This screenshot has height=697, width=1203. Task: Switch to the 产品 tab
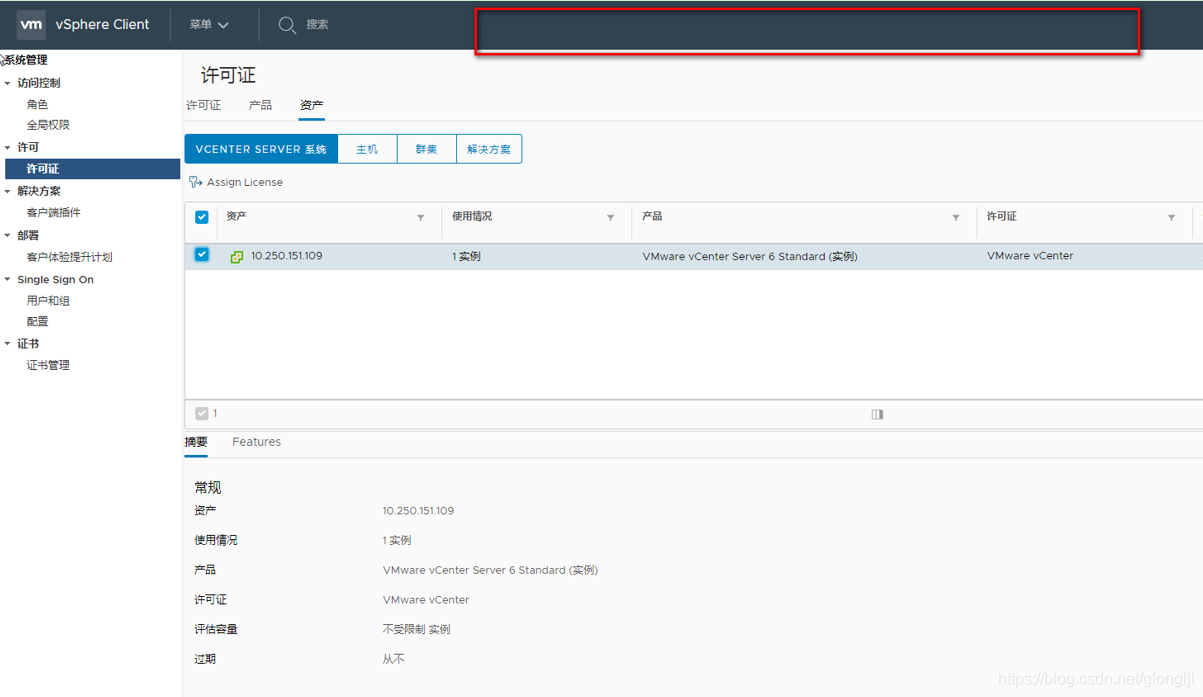(x=260, y=105)
